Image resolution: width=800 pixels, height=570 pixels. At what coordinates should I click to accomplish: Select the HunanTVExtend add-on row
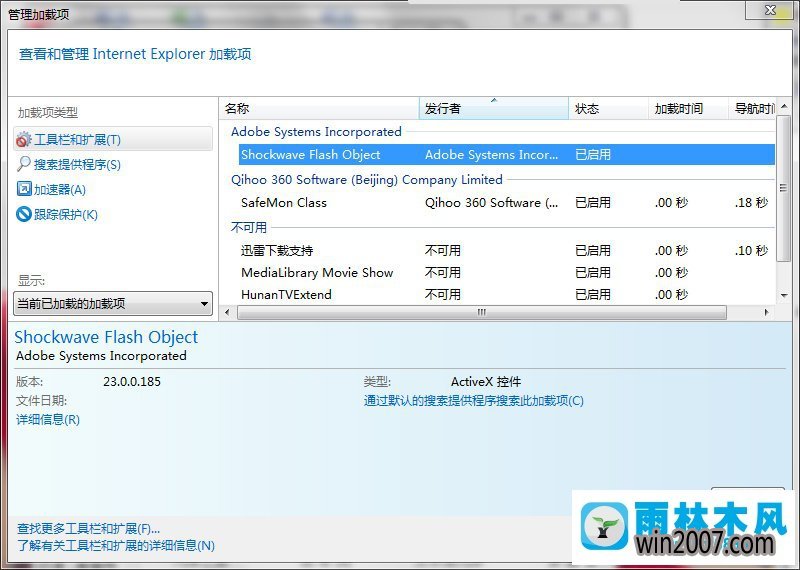pos(507,294)
